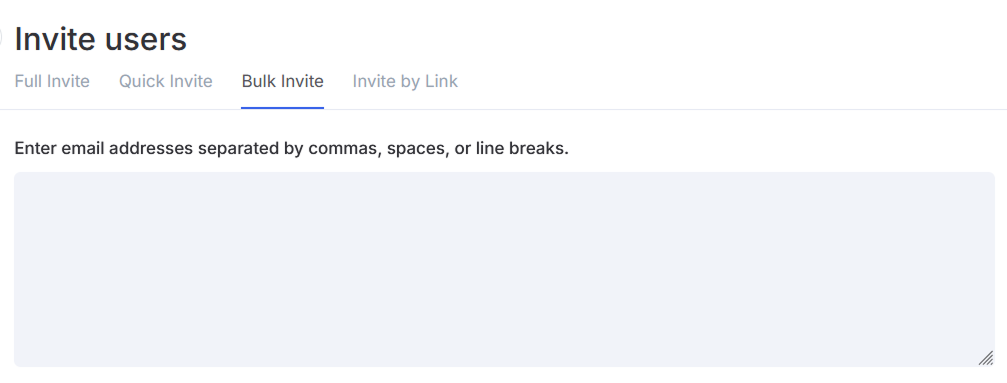1007x383 pixels.
Task: Pick the Invite by Link option
Action: (405, 82)
